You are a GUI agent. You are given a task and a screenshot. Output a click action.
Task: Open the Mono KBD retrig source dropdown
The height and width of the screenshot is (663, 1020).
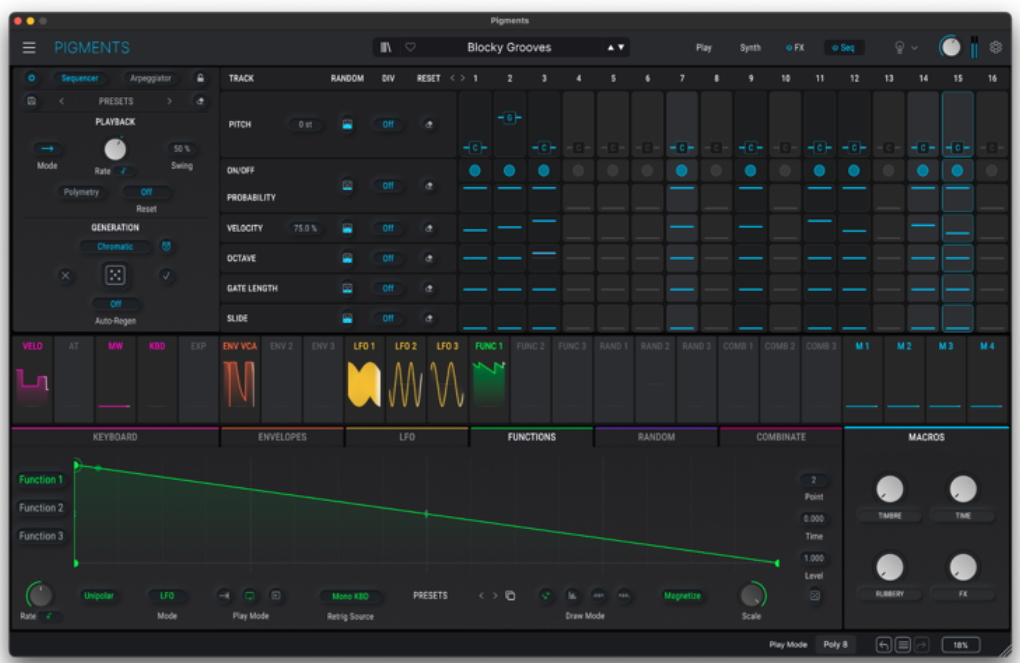click(x=350, y=596)
